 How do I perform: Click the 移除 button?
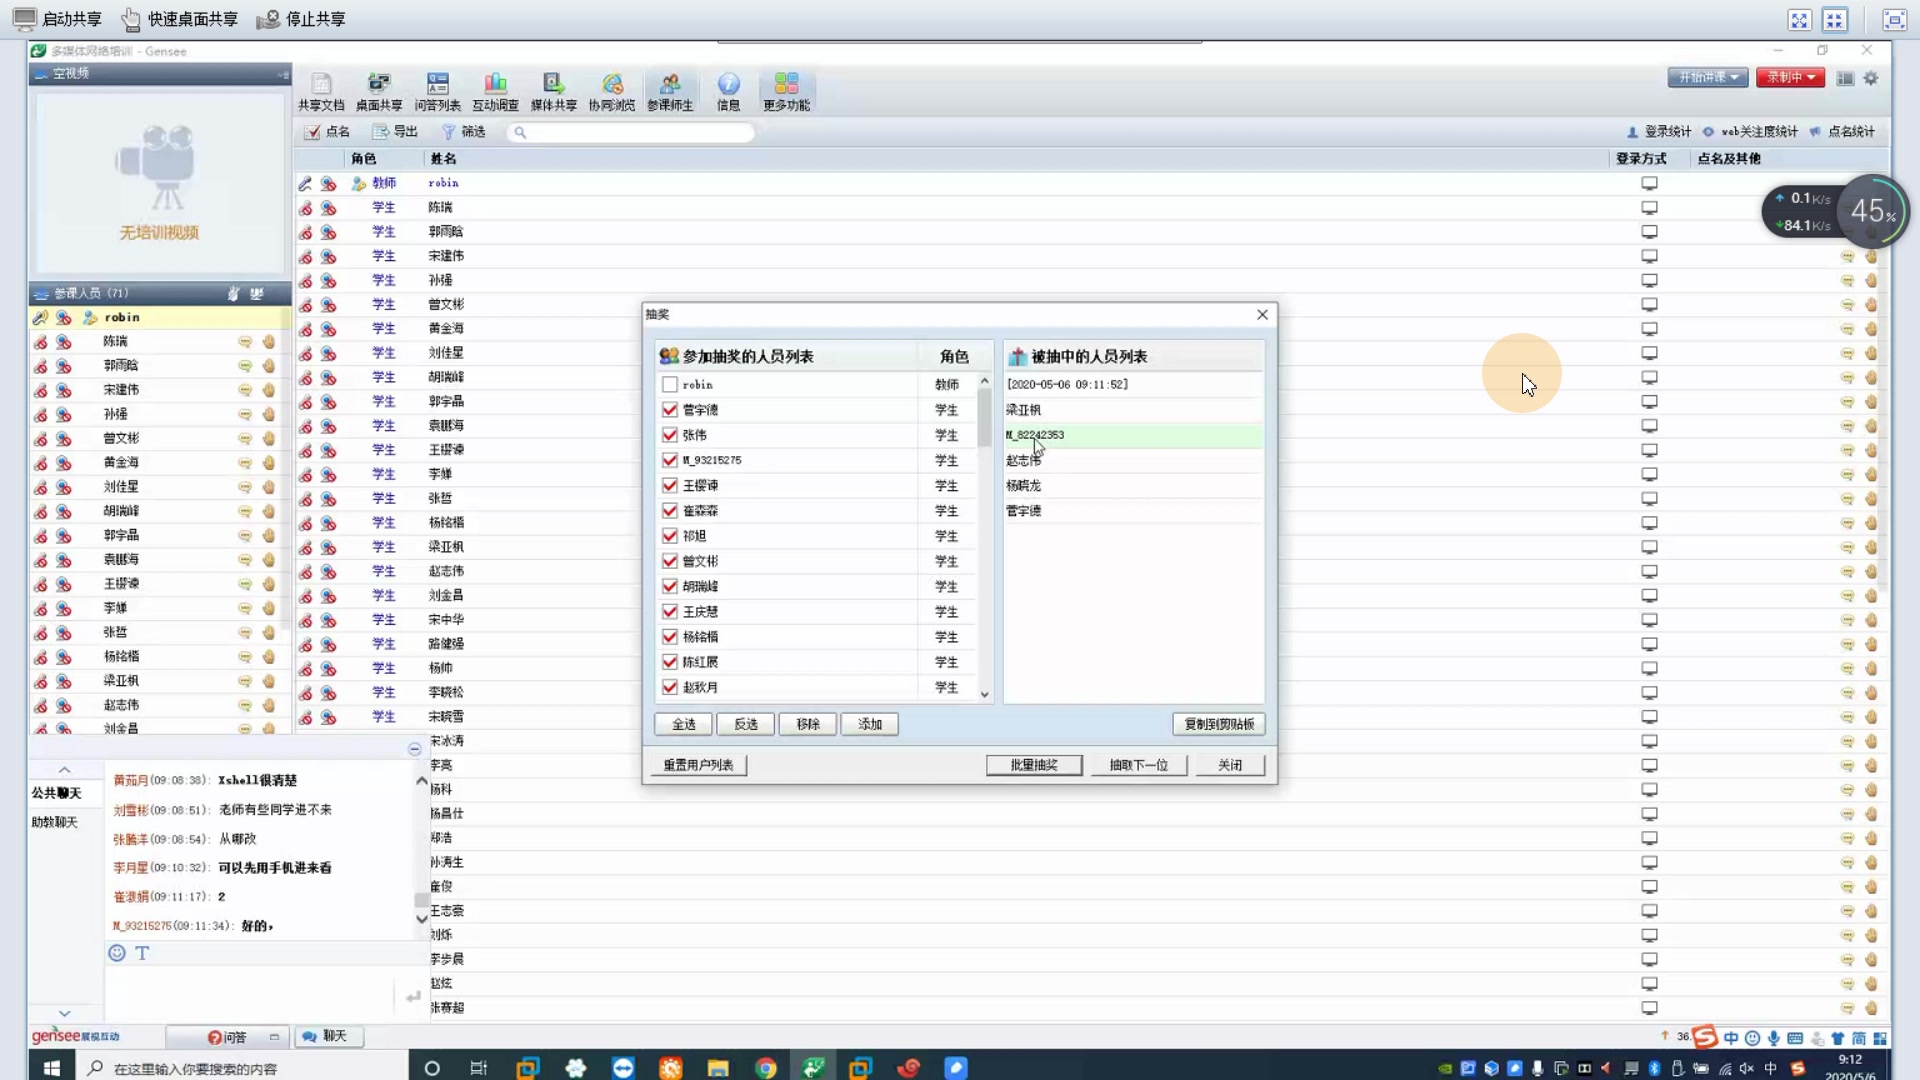808,724
